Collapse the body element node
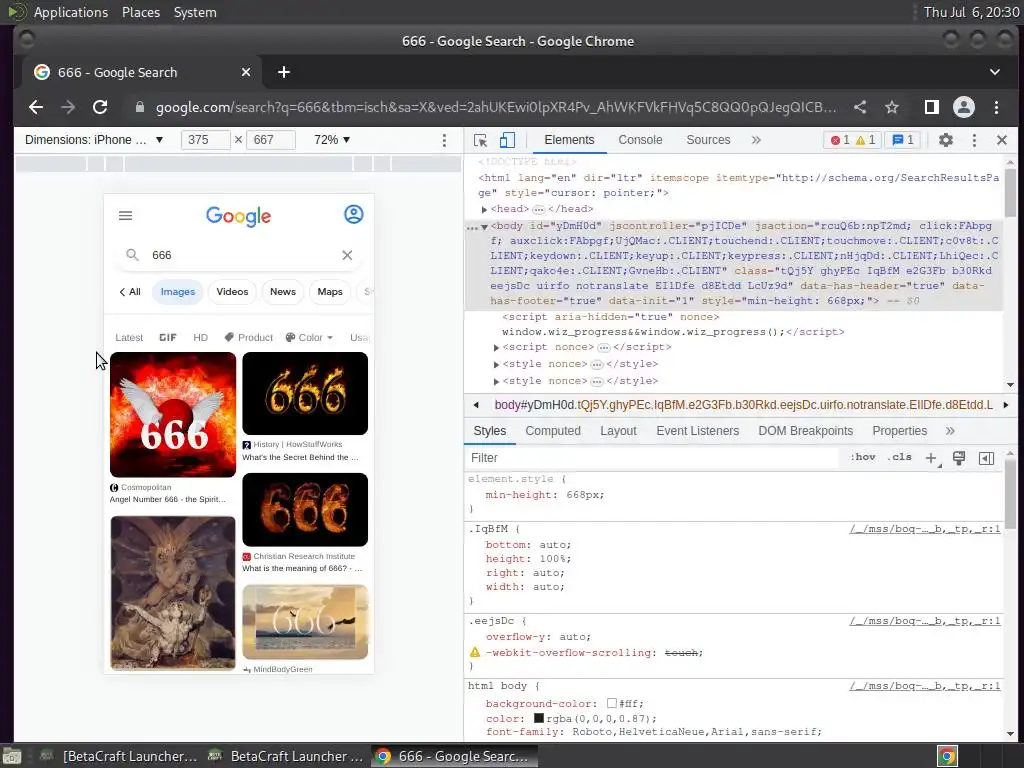 tap(485, 227)
